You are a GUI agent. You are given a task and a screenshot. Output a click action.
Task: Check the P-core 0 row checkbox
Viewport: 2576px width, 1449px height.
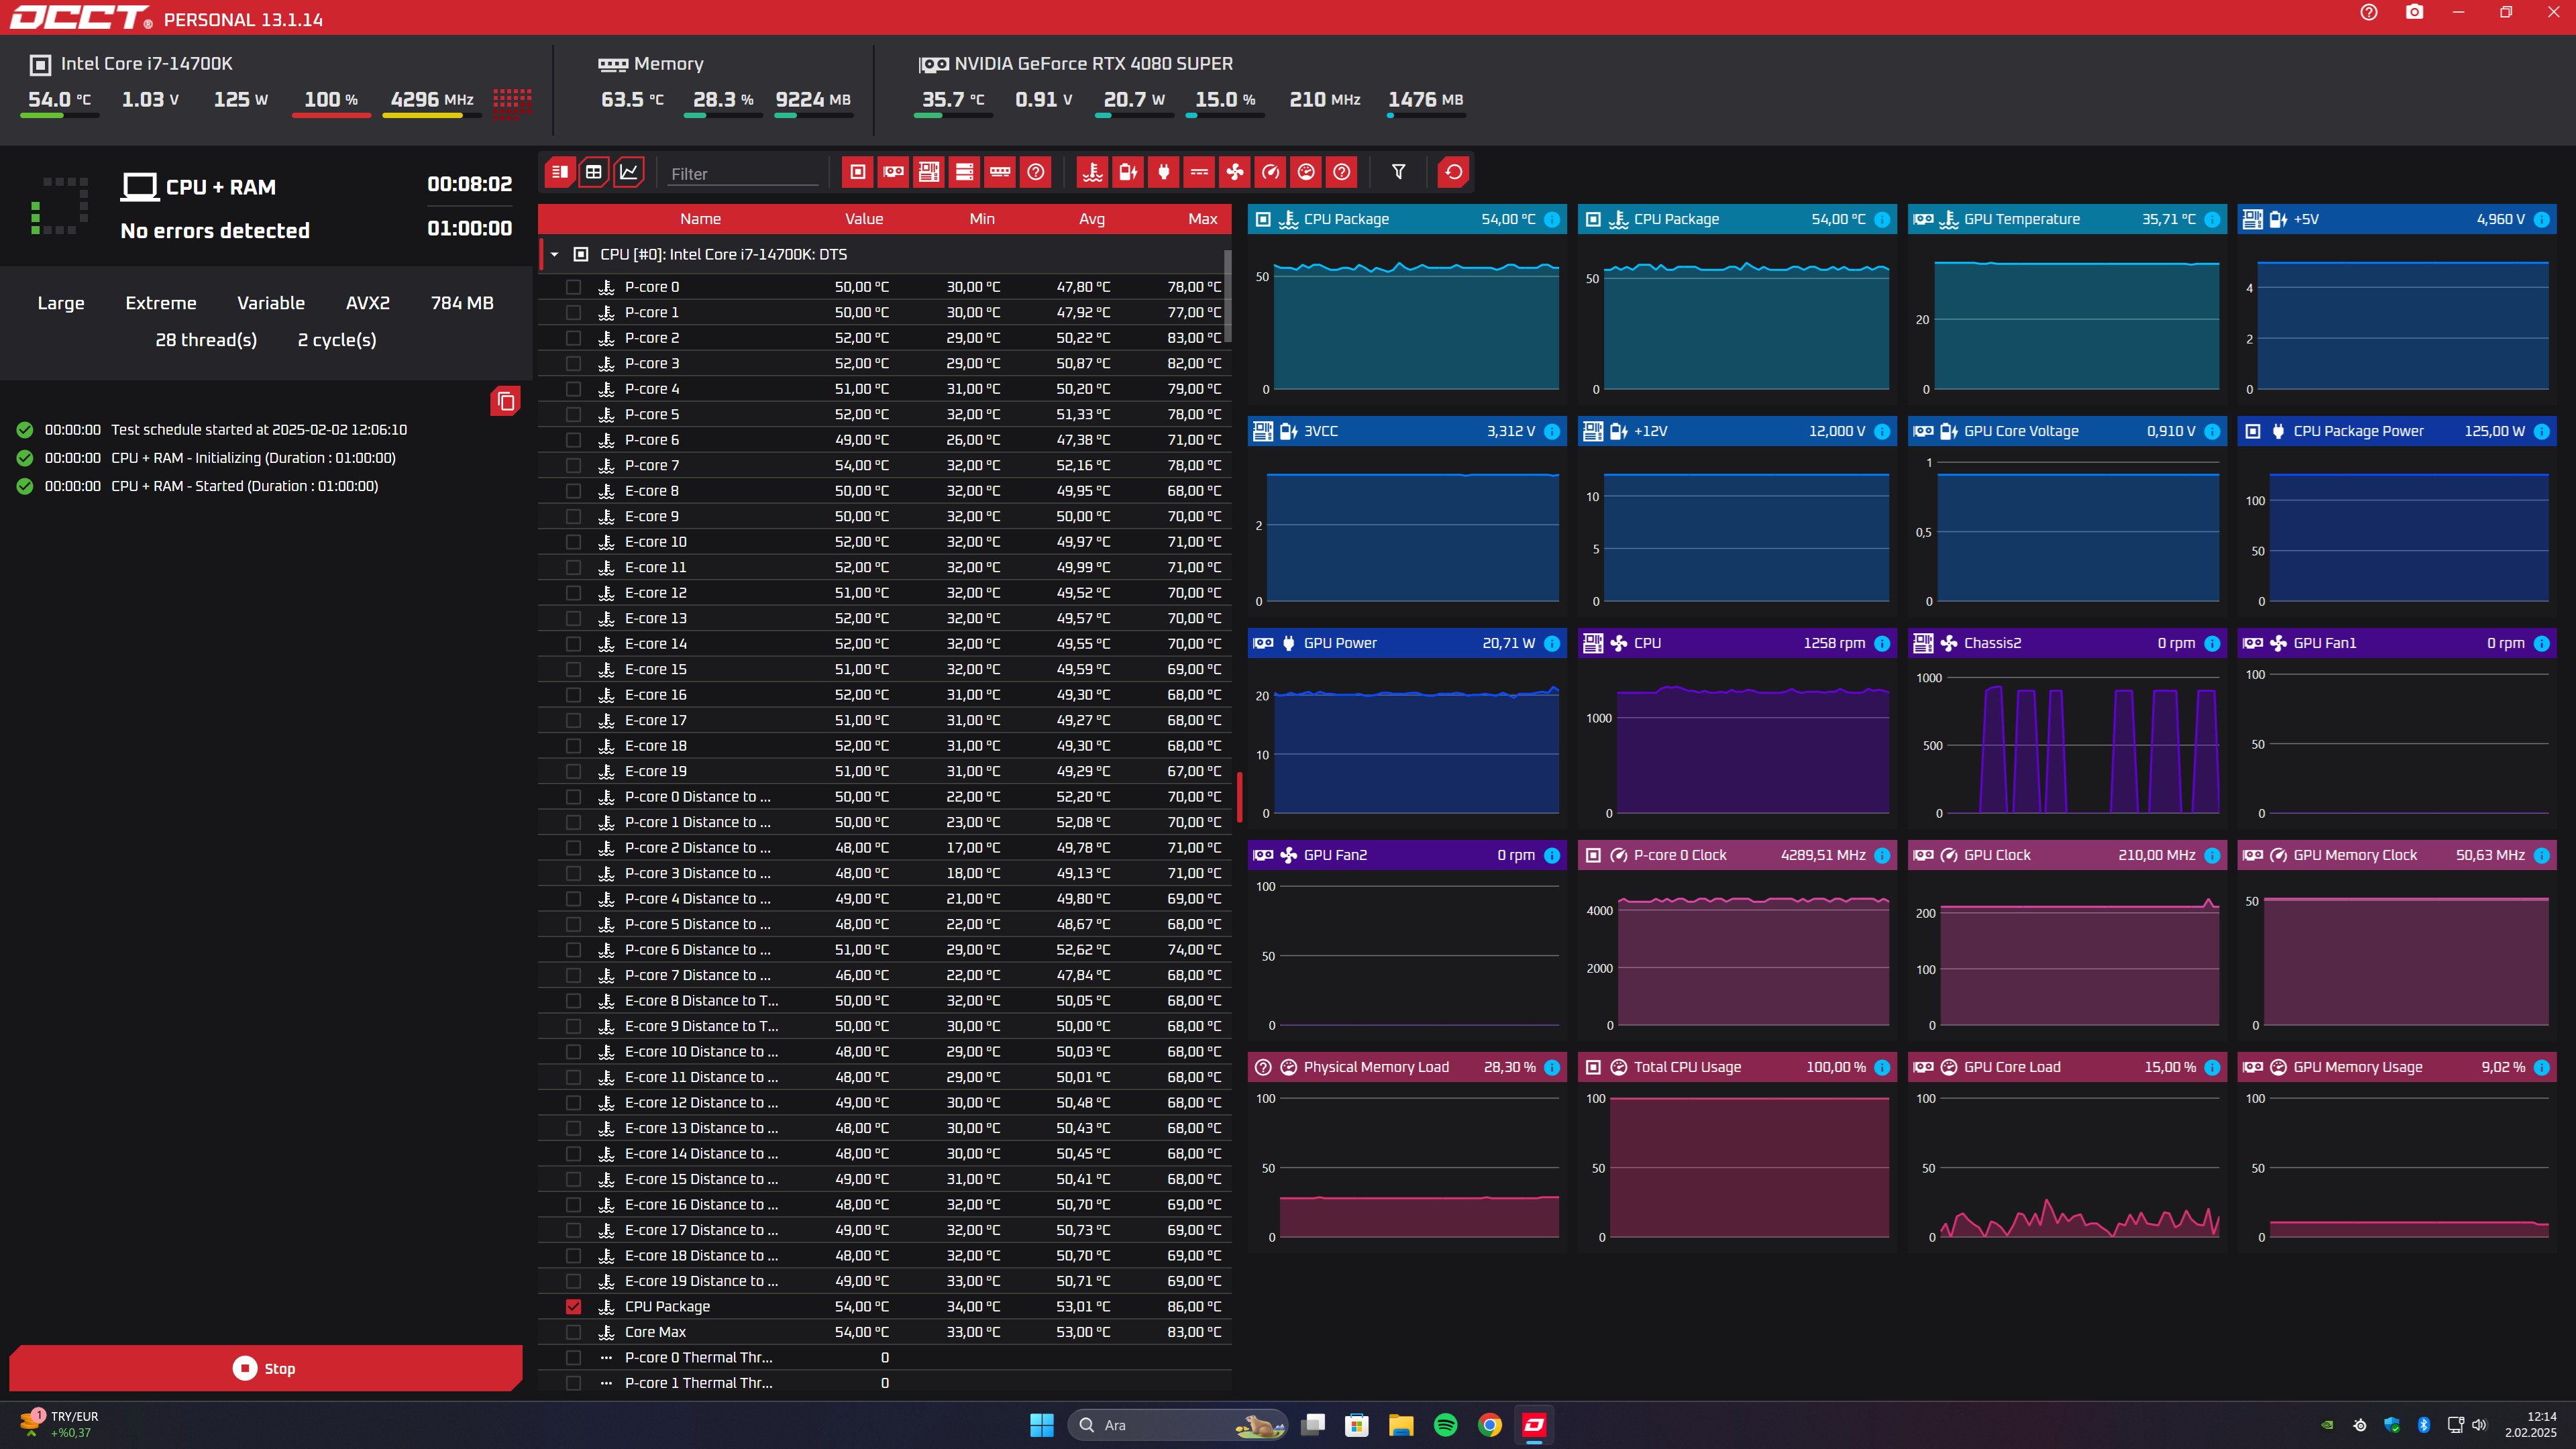[x=573, y=287]
